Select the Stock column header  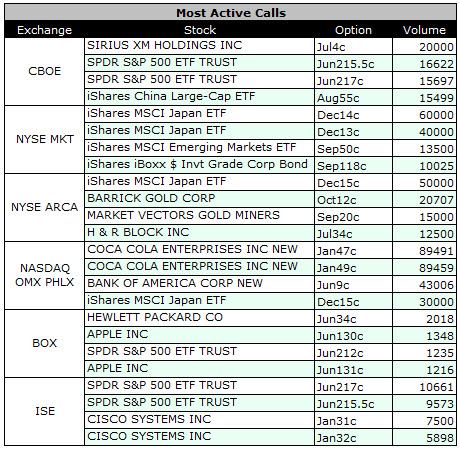(199, 30)
